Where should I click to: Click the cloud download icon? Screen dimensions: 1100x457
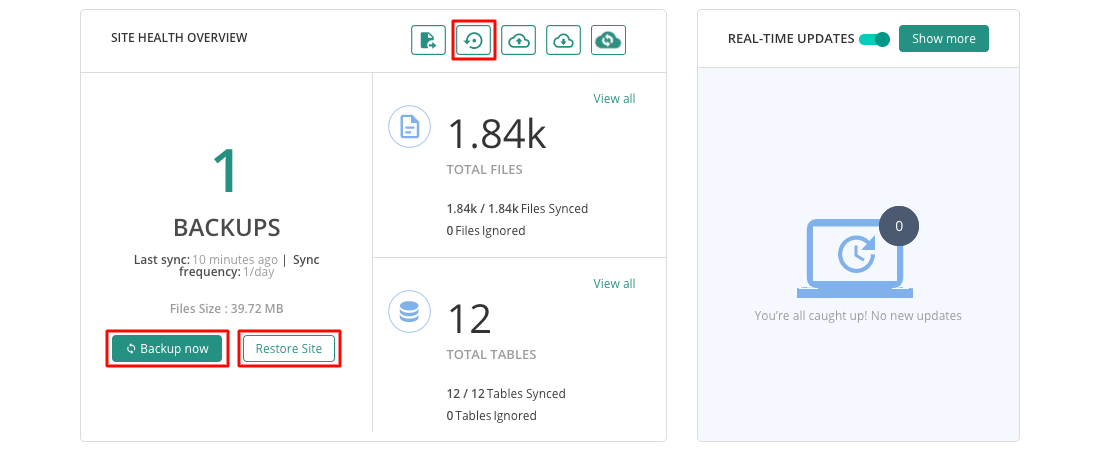(x=563, y=40)
